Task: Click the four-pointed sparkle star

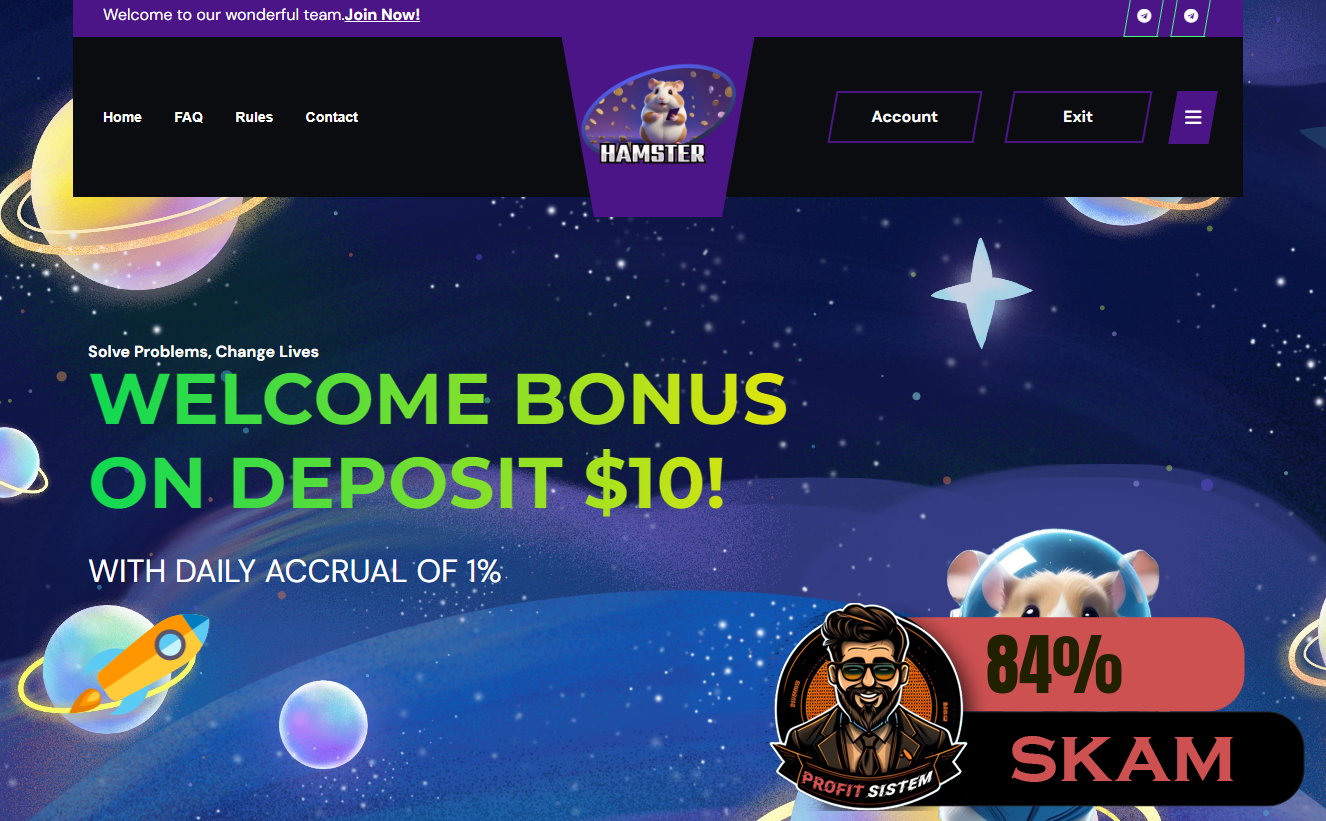Action: 981,293
